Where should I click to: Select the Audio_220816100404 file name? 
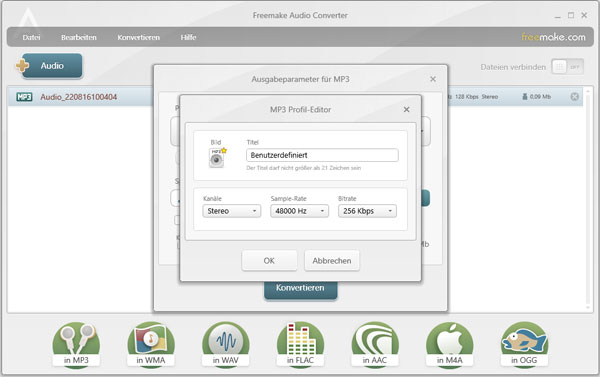[x=79, y=97]
